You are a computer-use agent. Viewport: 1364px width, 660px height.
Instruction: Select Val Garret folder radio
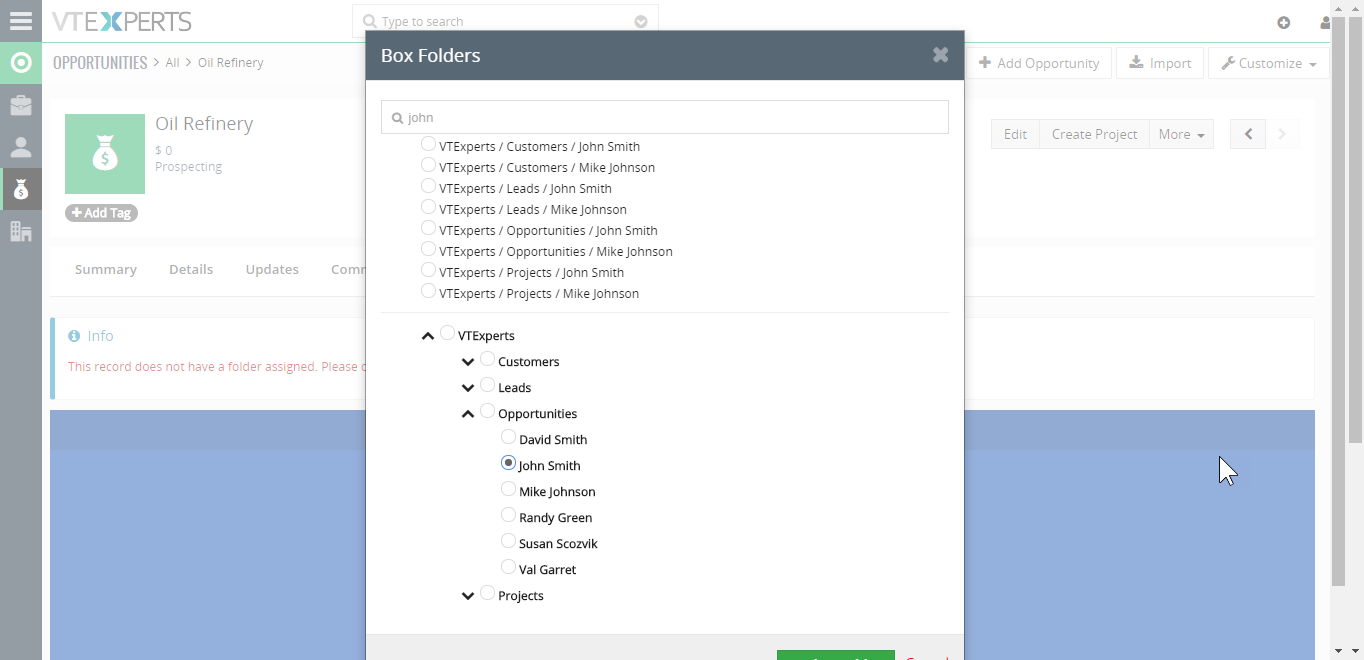[508, 567]
